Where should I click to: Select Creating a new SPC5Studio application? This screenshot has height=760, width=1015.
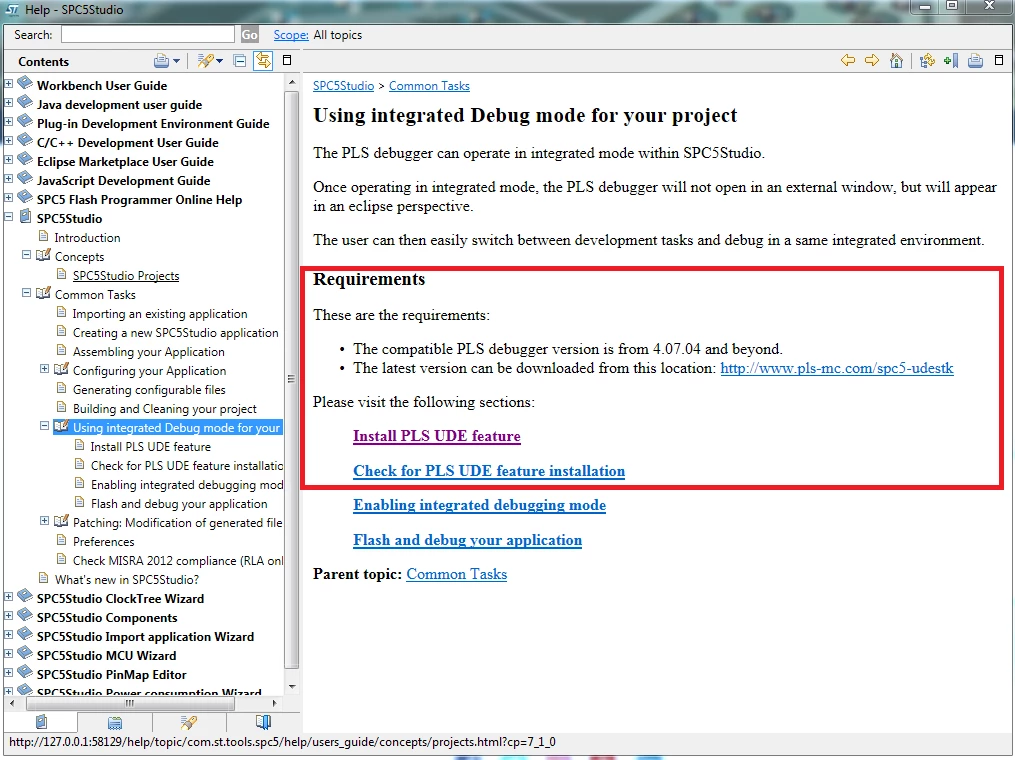[175, 333]
